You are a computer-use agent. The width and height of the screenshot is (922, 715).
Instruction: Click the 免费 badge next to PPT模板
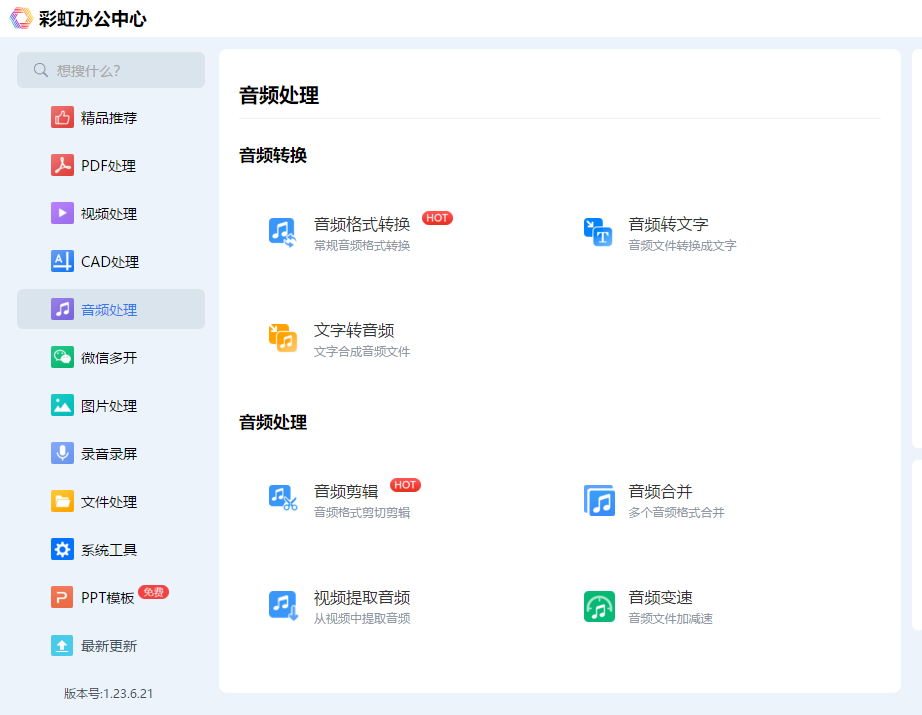(153, 592)
